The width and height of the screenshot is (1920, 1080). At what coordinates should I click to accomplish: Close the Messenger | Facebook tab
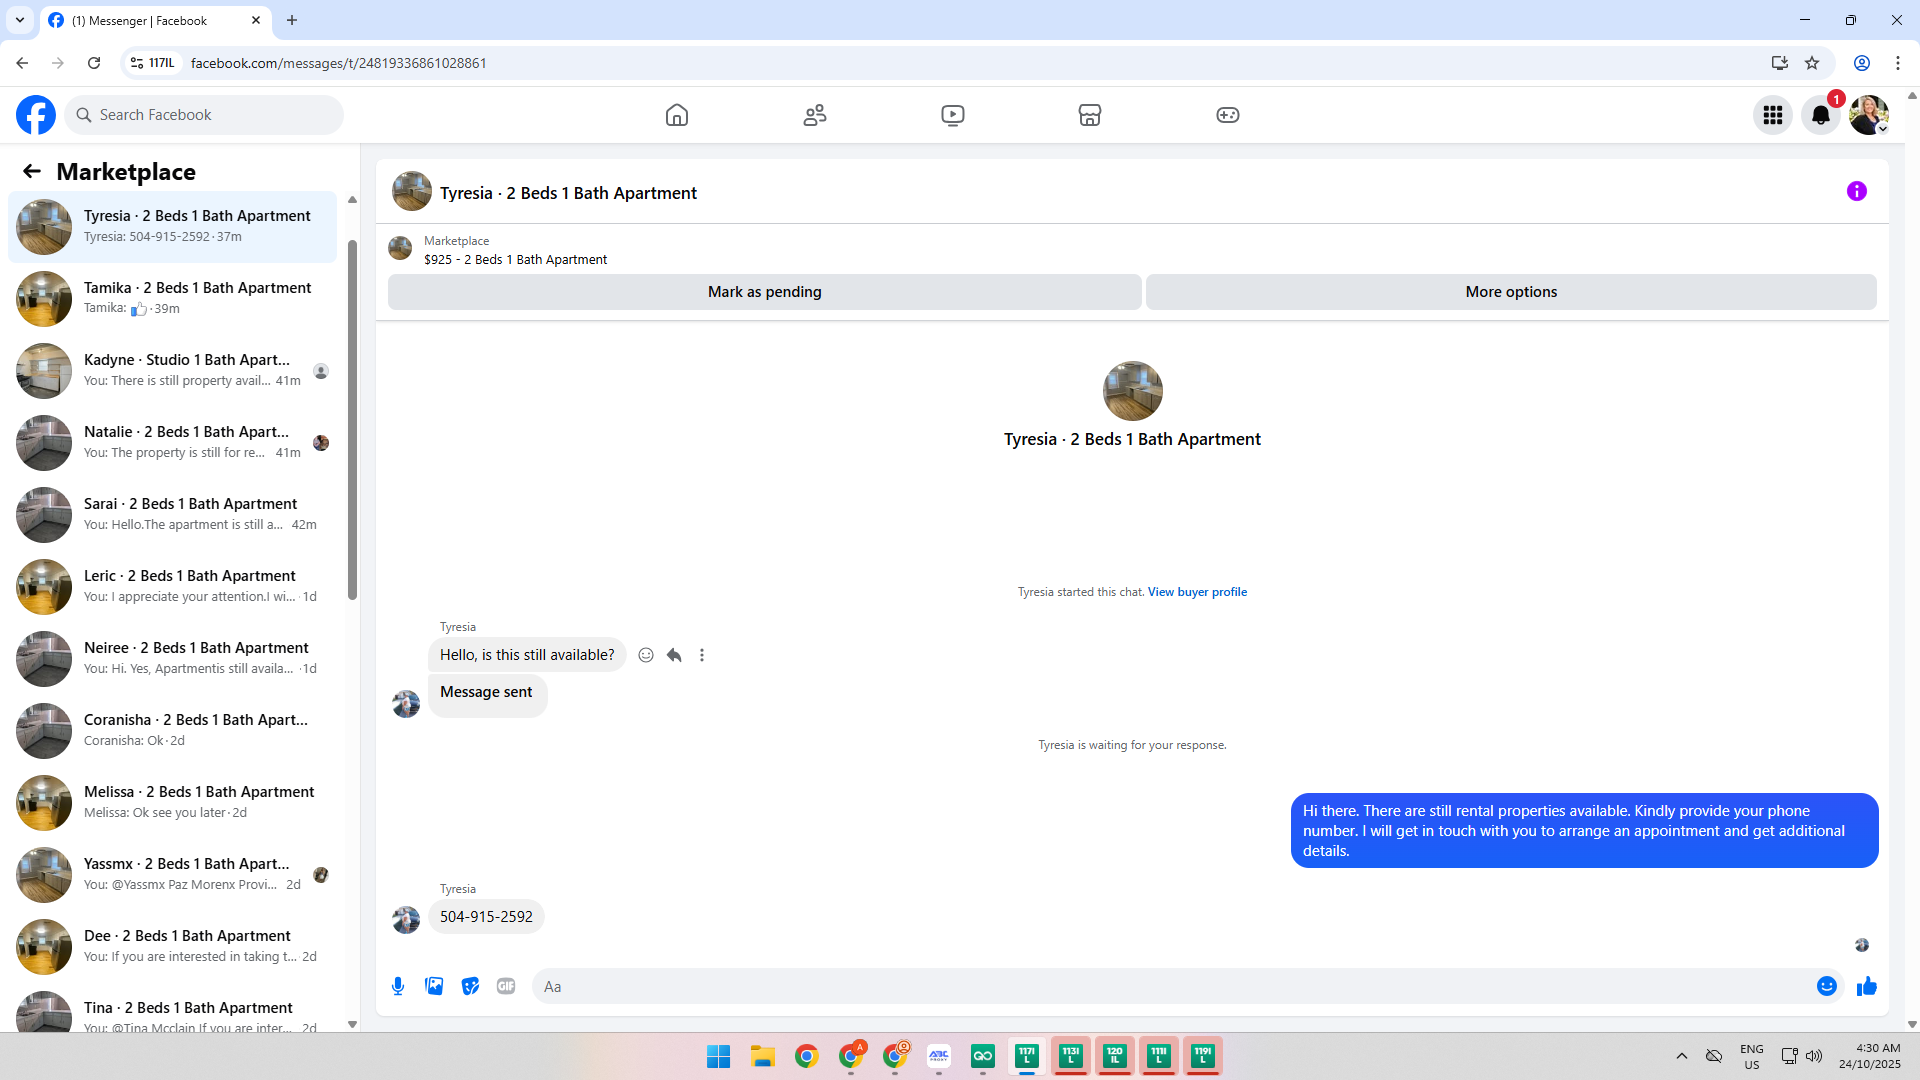(256, 20)
